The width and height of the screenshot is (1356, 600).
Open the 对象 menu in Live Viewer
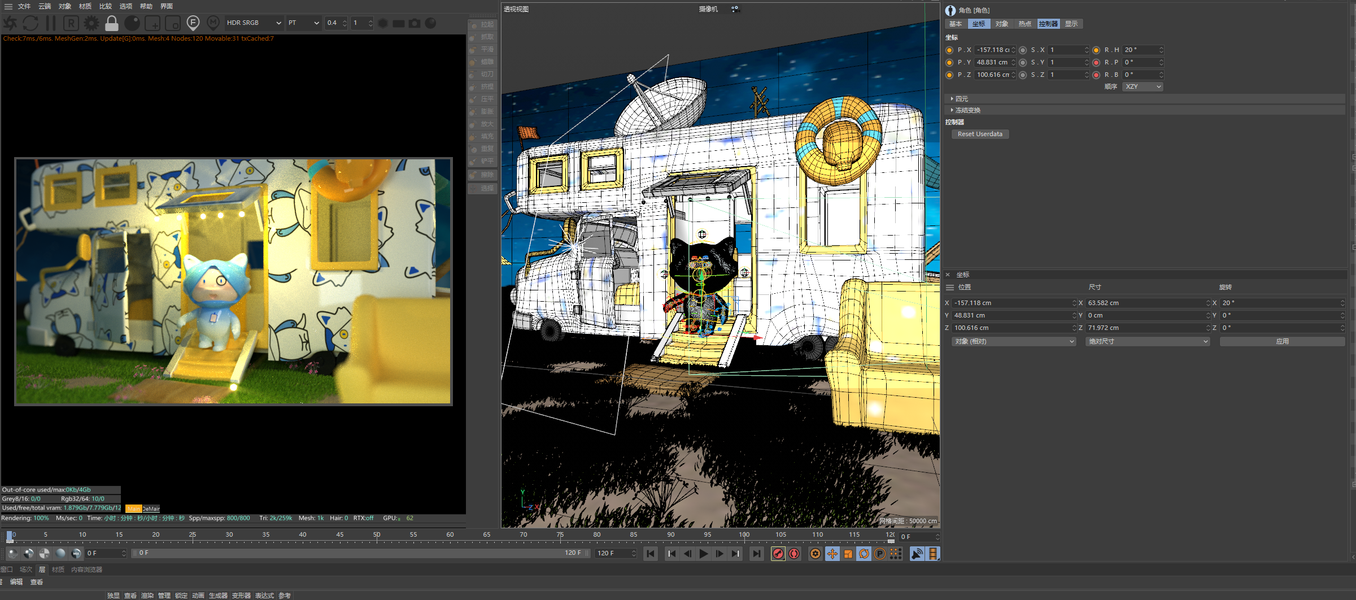click(x=65, y=6)
